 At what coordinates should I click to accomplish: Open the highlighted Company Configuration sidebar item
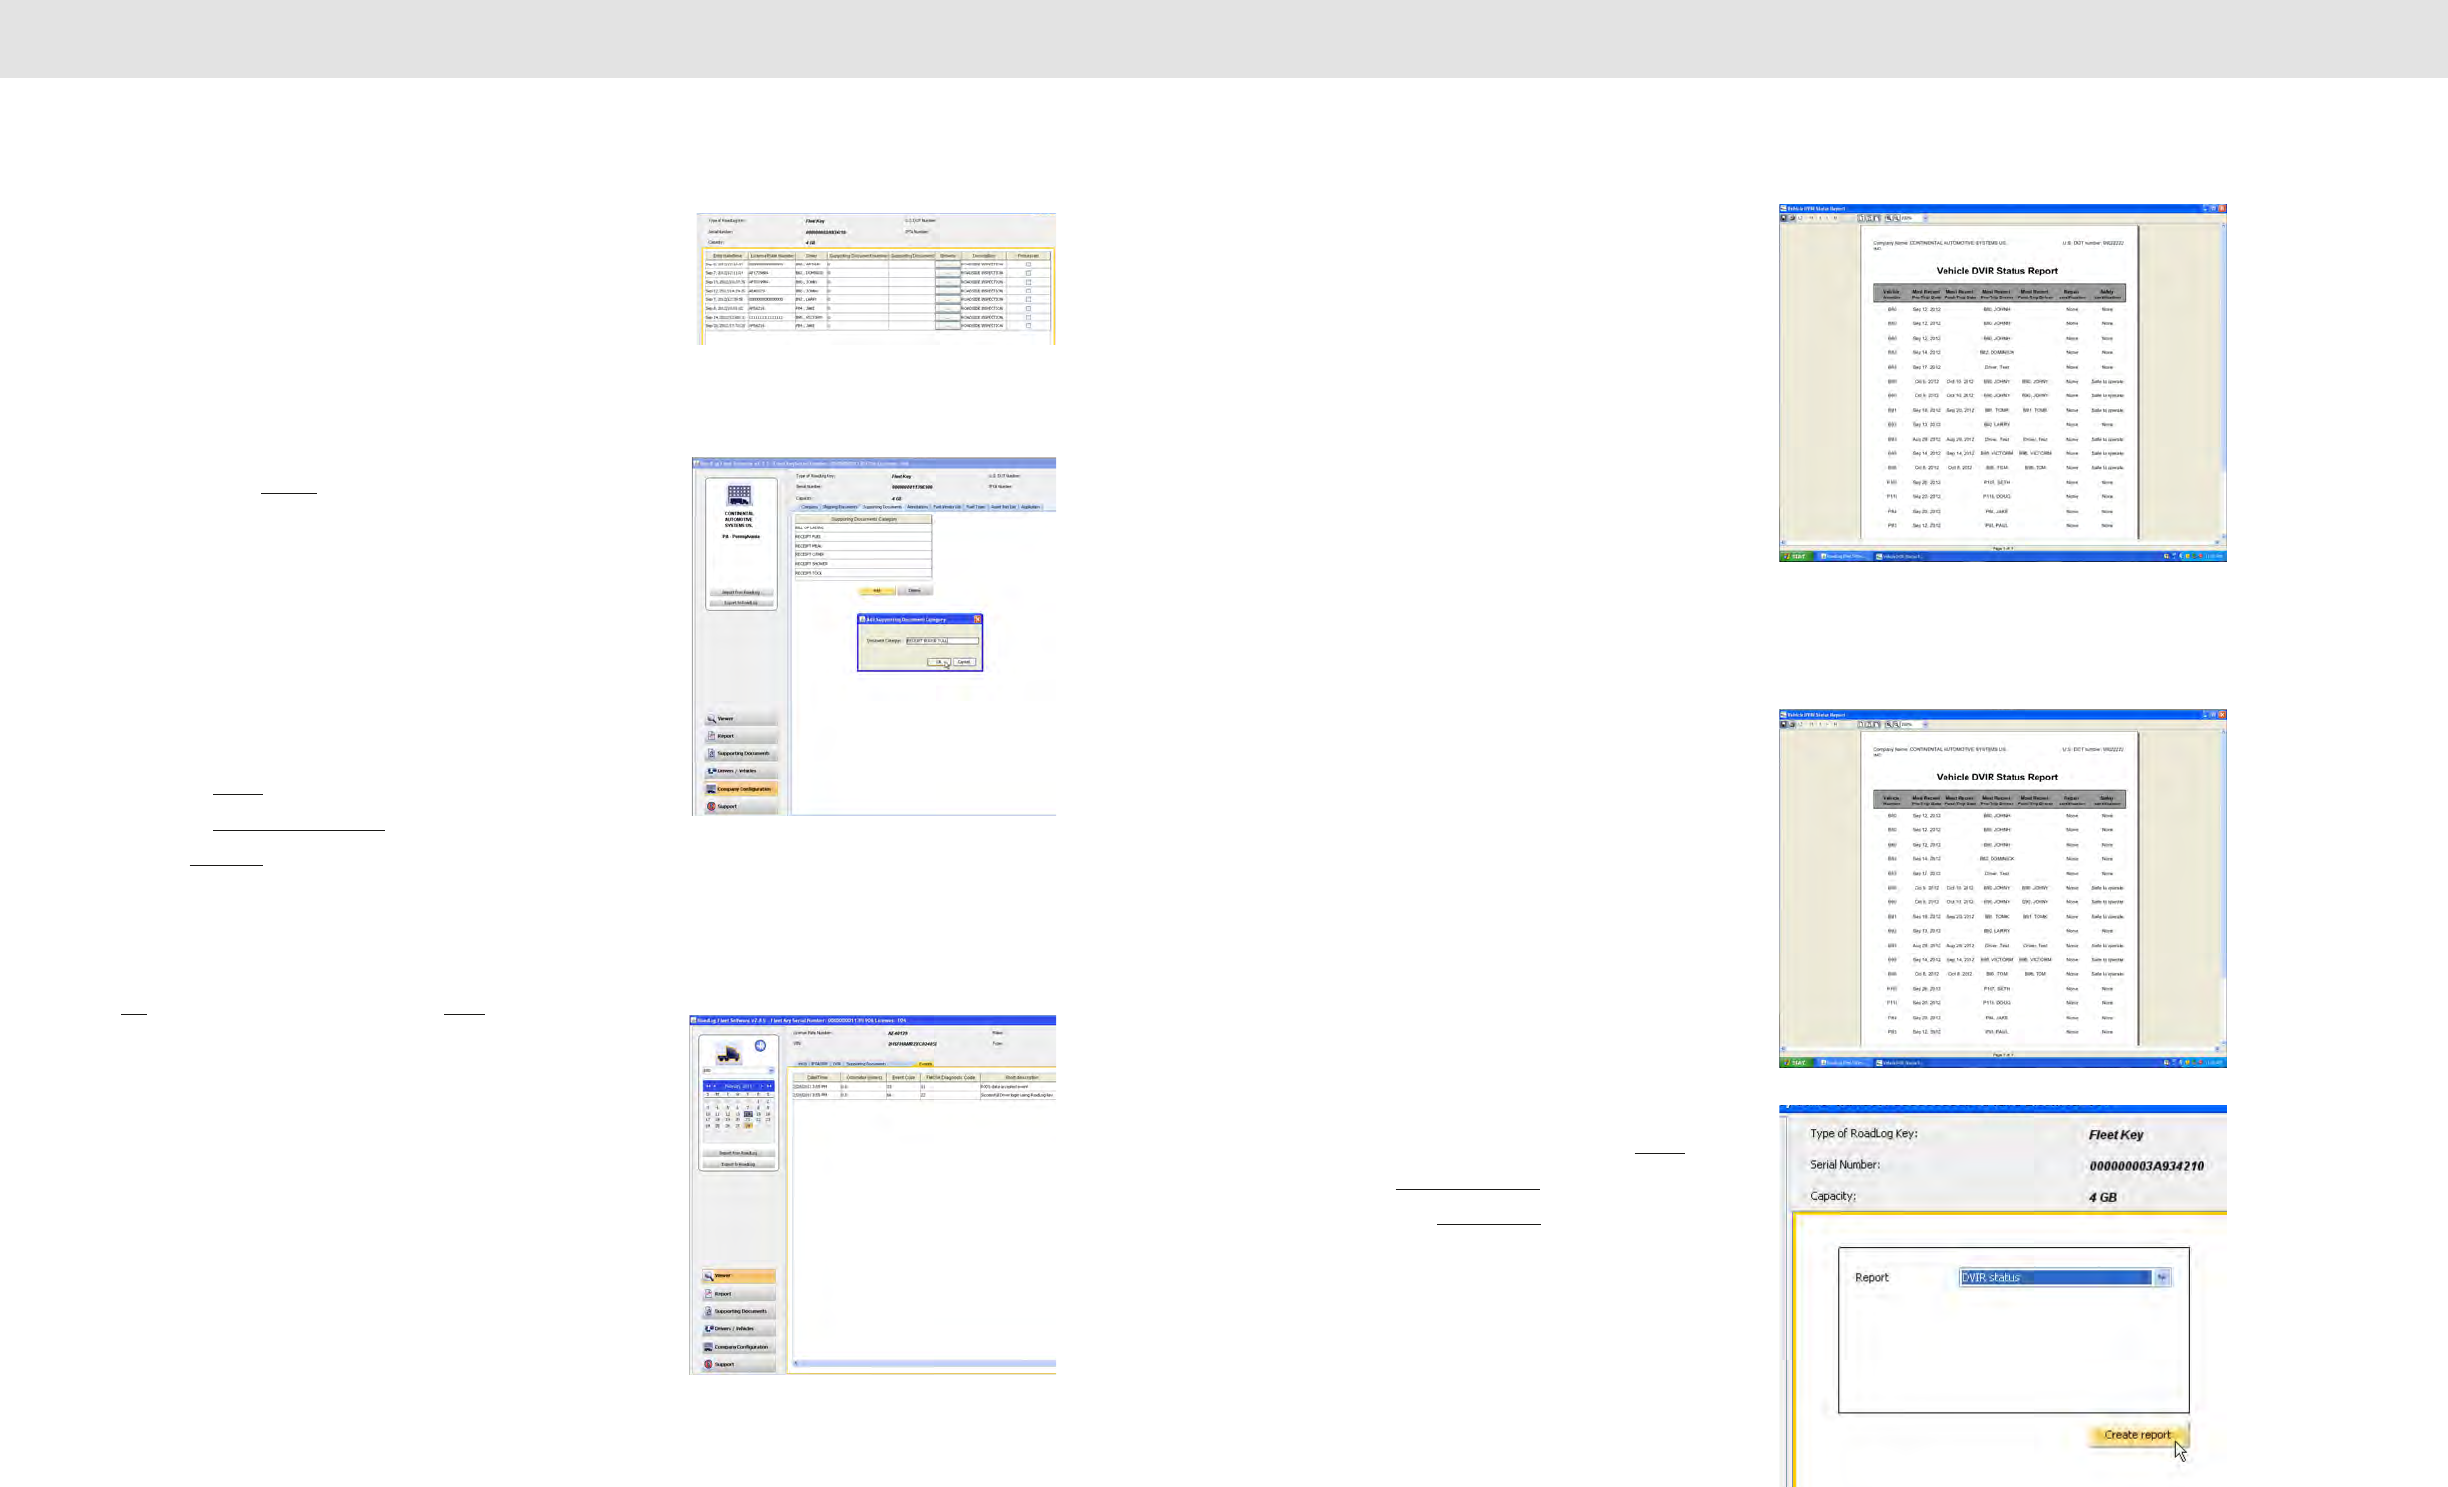click(x=740, y=789)
